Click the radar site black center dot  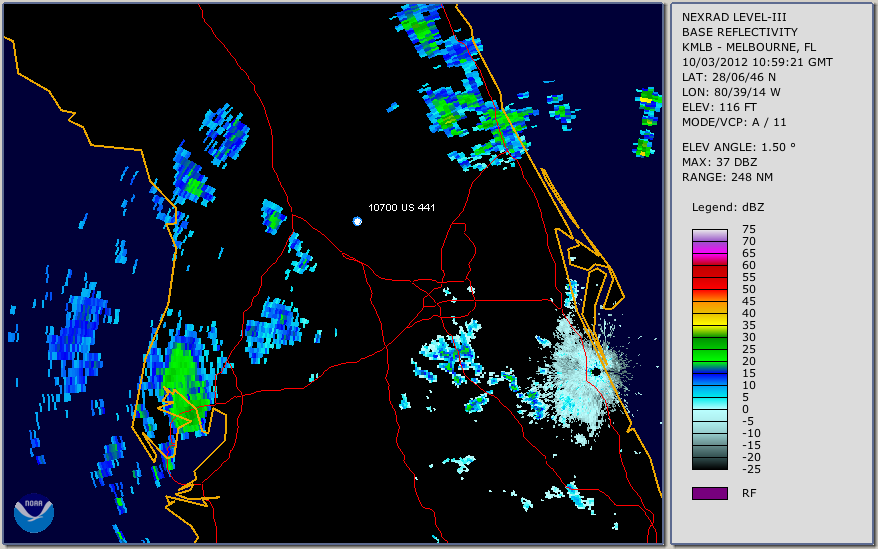click(x=597, y=371)
